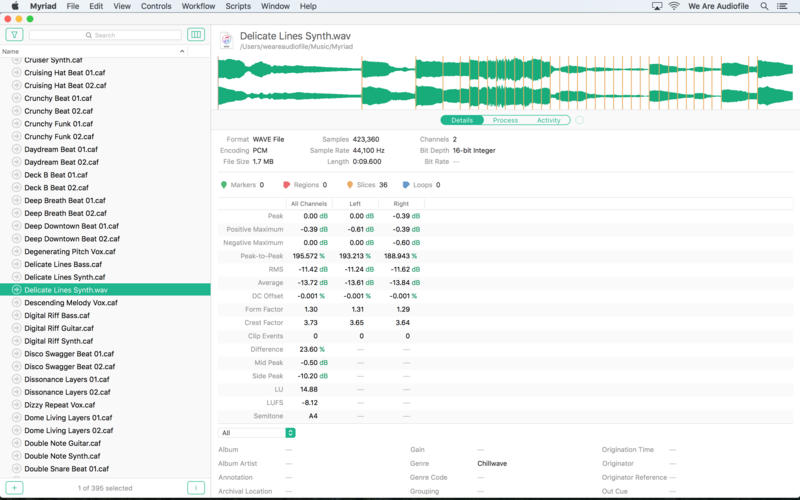
Task: Open the Spotlight search icon in the menu bar
Action: tap(764, 6)
